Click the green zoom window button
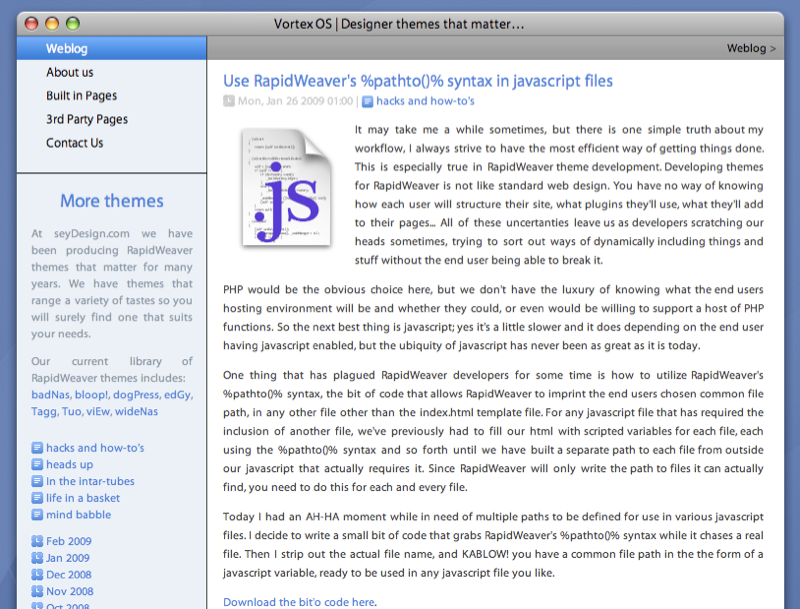This screenshot has width=800, height=609. [x=71, y=23]
